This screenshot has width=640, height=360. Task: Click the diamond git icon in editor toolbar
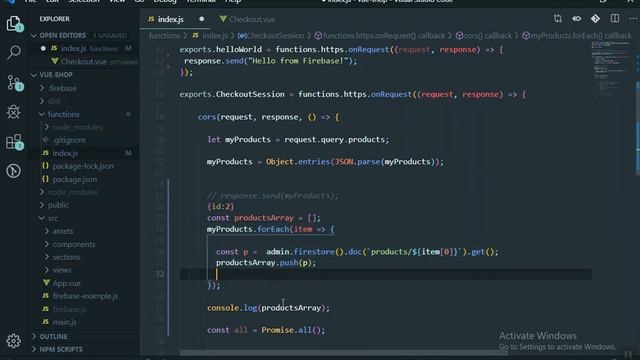[595, 19]
